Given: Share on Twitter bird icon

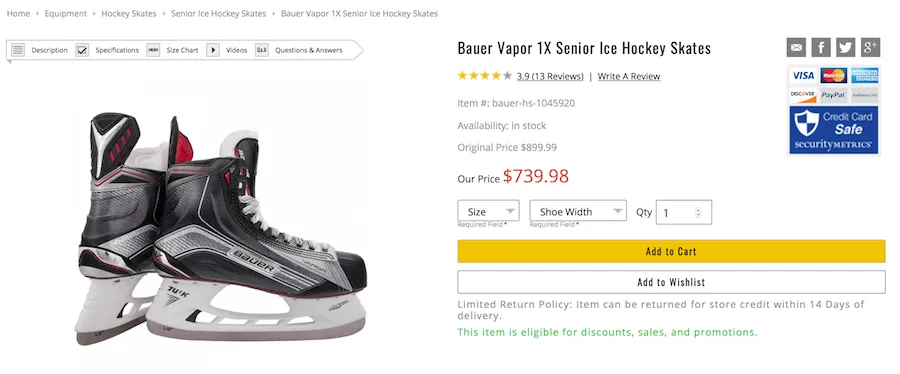Looking at the screenshot, I should (845, 48).
